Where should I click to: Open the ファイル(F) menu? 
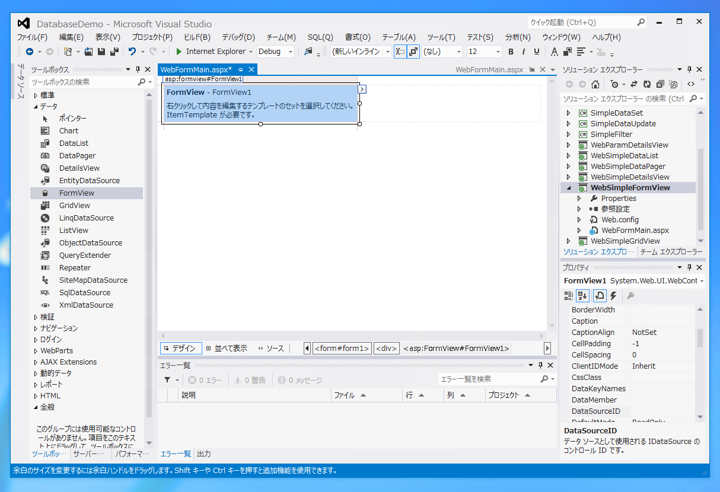[32, 37]
